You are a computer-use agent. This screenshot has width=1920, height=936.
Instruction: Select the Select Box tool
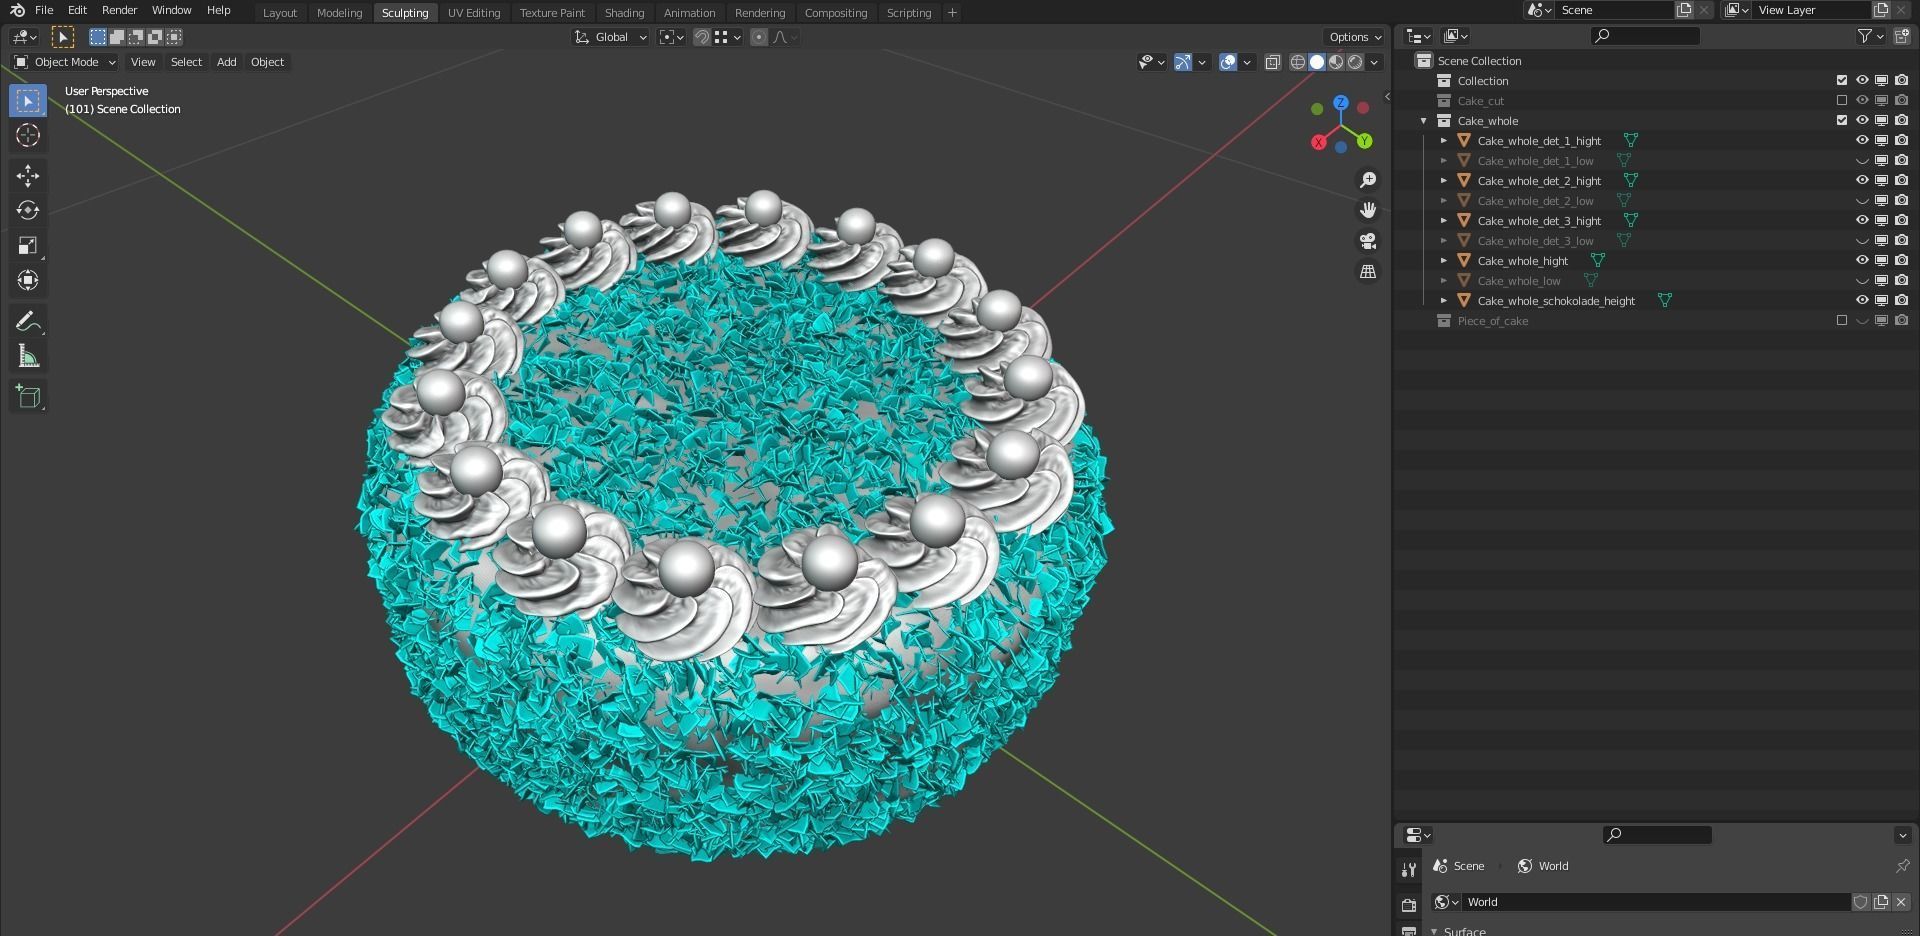click(x=28, y=101)
